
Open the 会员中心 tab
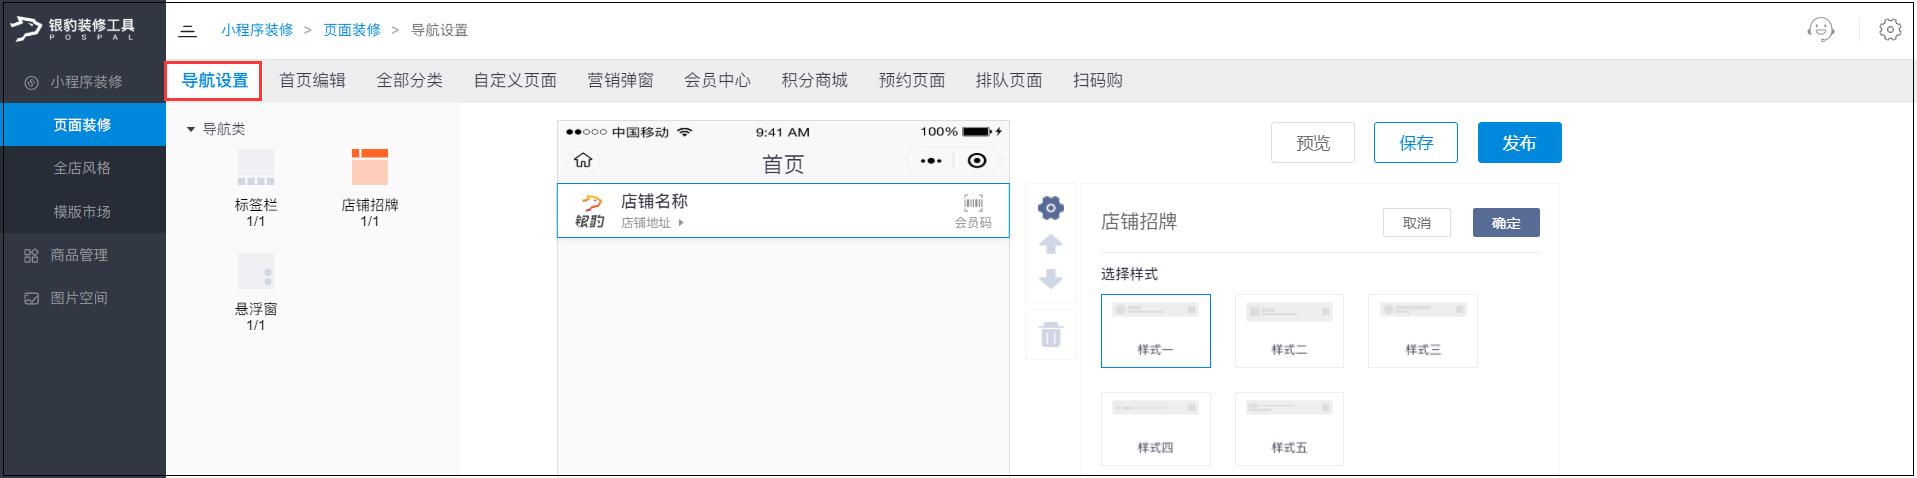pyautogui.click(x=717, y=80)
